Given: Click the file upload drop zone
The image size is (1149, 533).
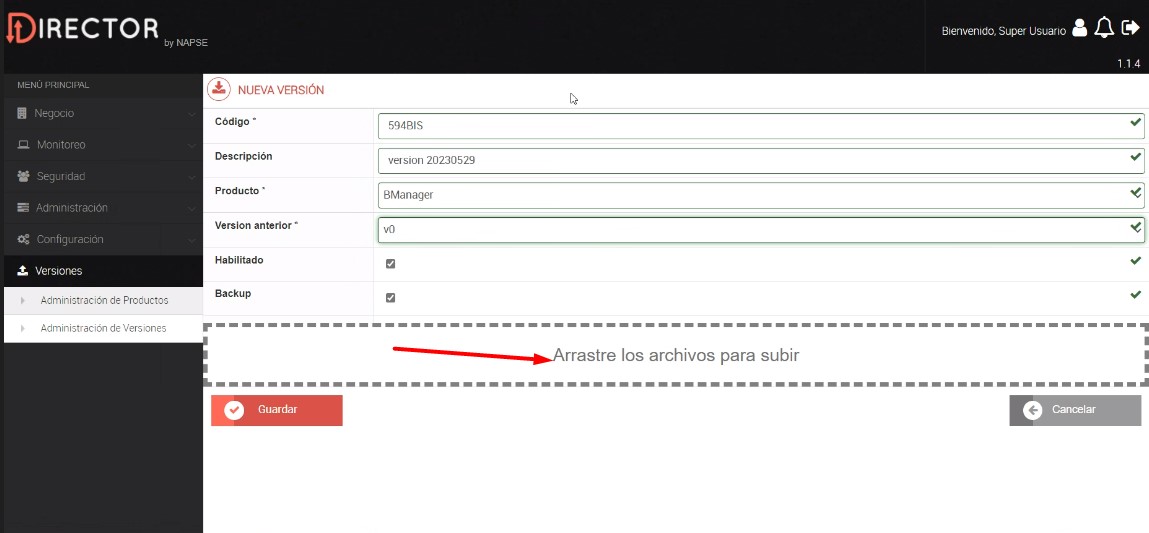Looking at the screenshot, I should (x=676, y=355).
